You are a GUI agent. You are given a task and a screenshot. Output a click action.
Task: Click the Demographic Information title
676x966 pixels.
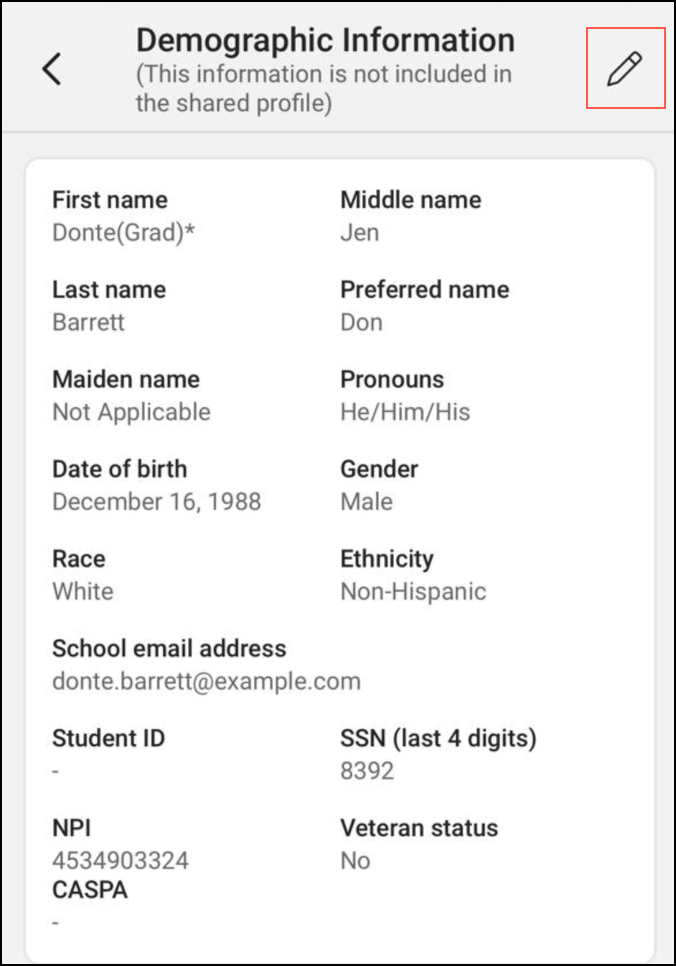pos(325,40)
